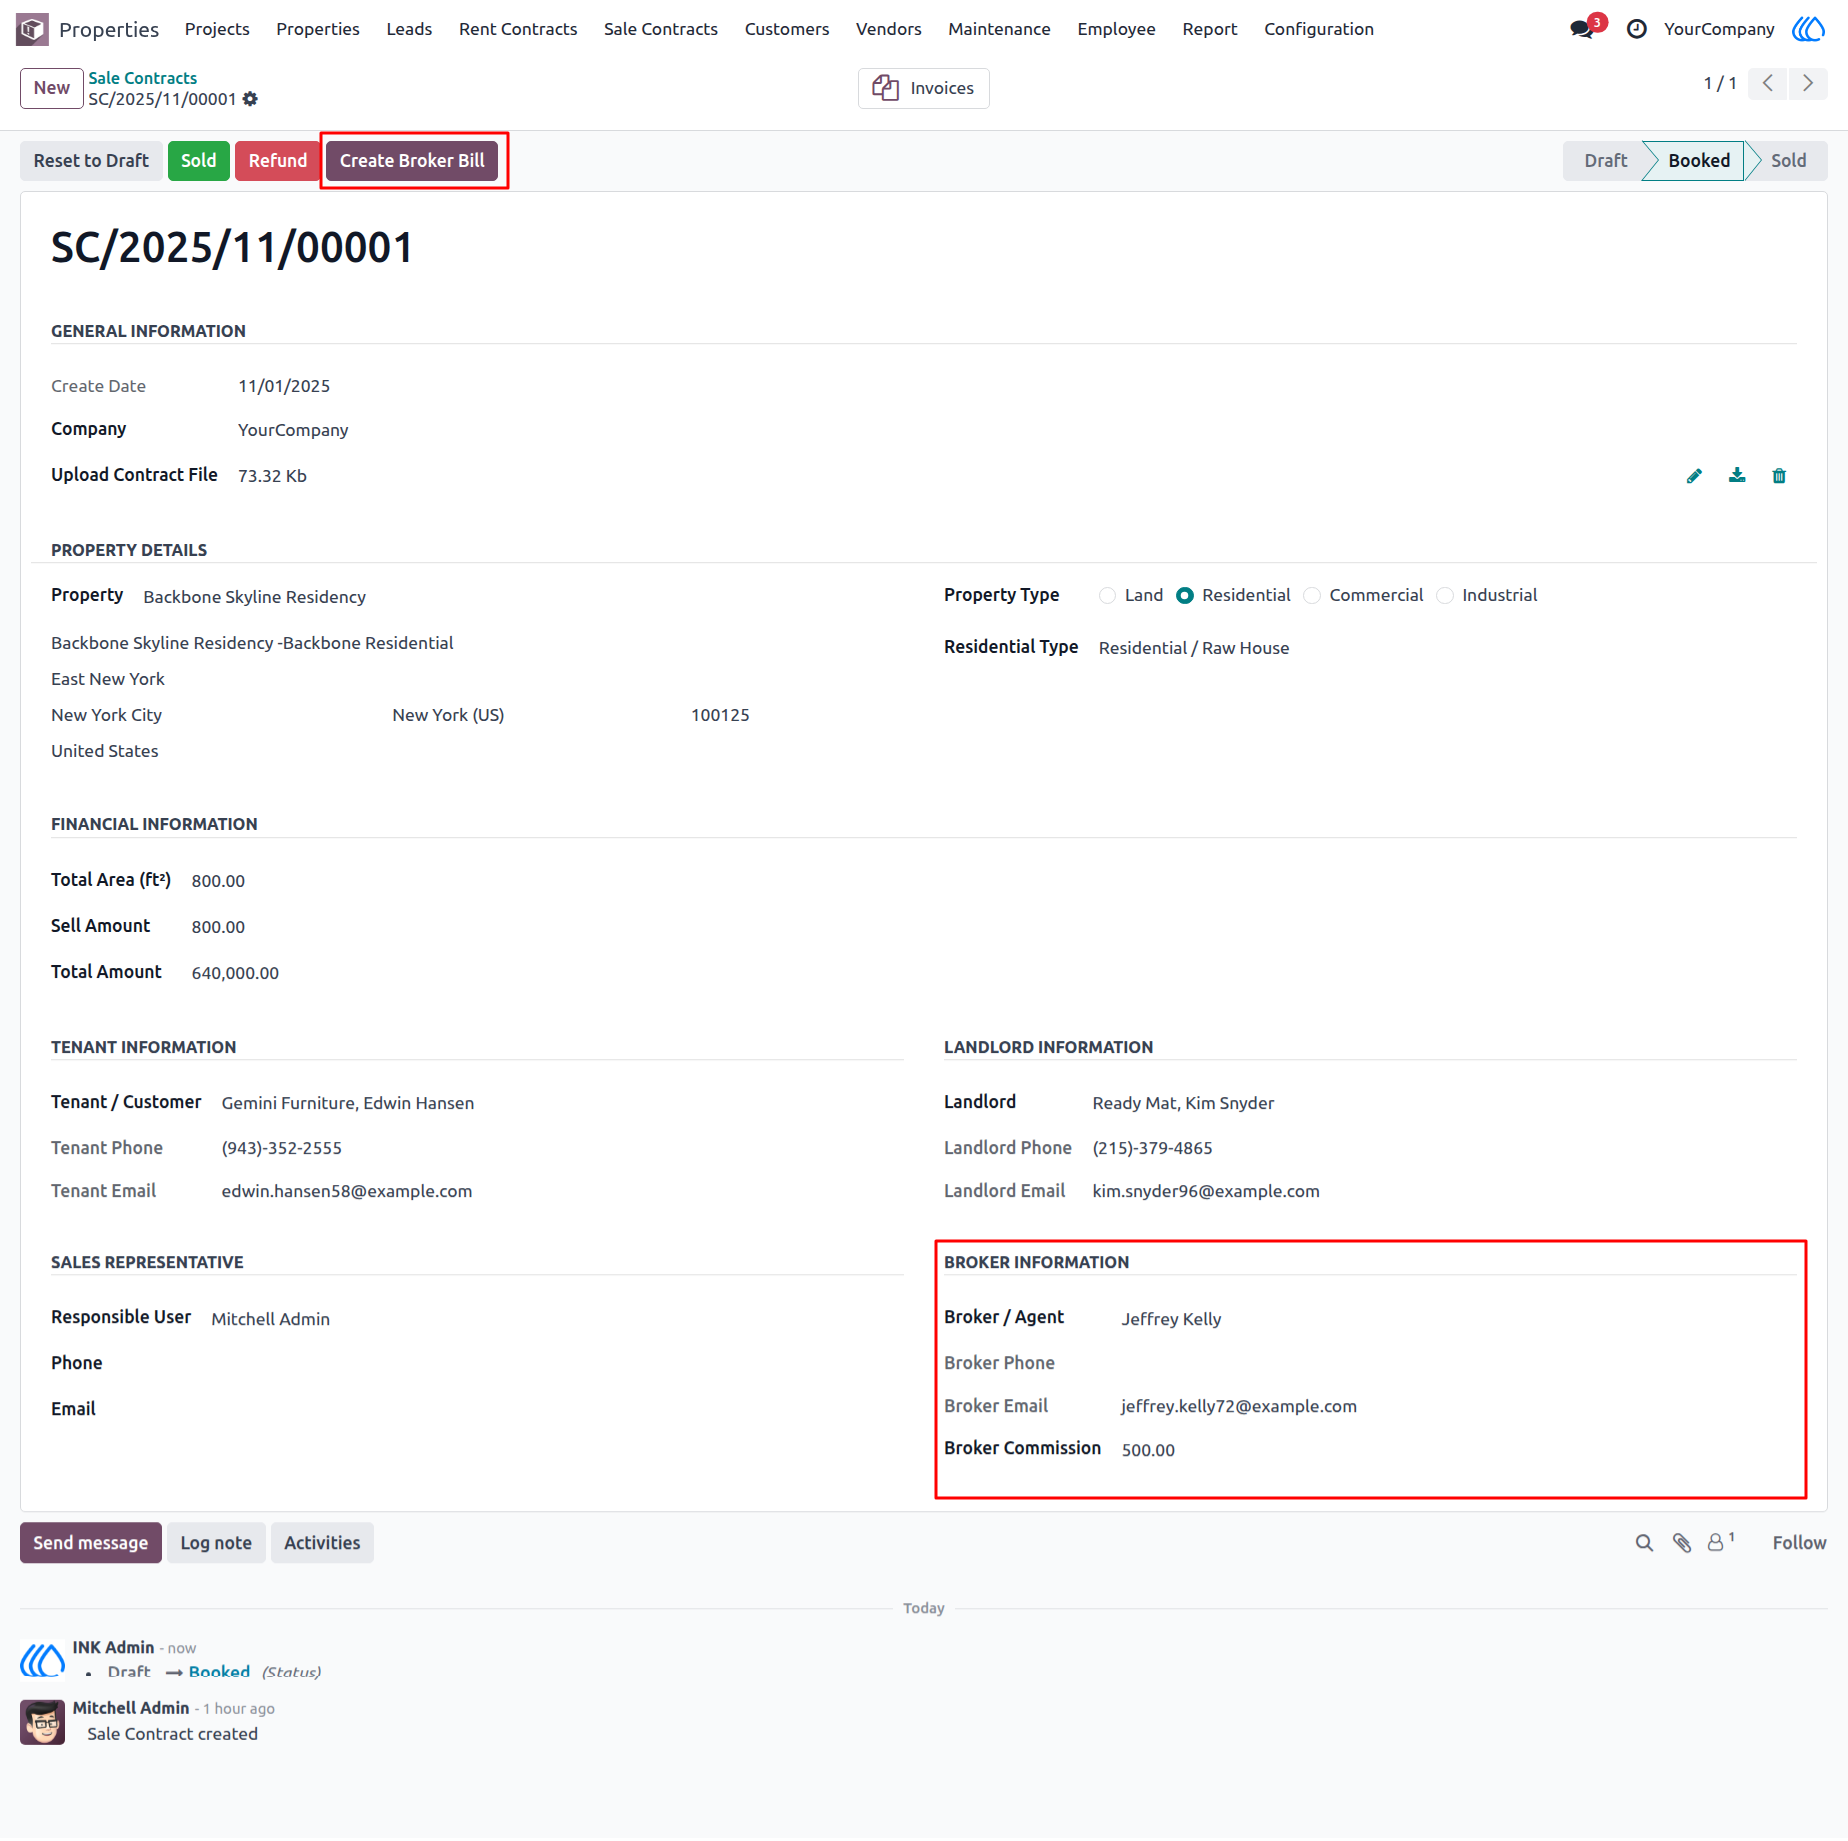Click Reset to Draft

coord(91,161)
